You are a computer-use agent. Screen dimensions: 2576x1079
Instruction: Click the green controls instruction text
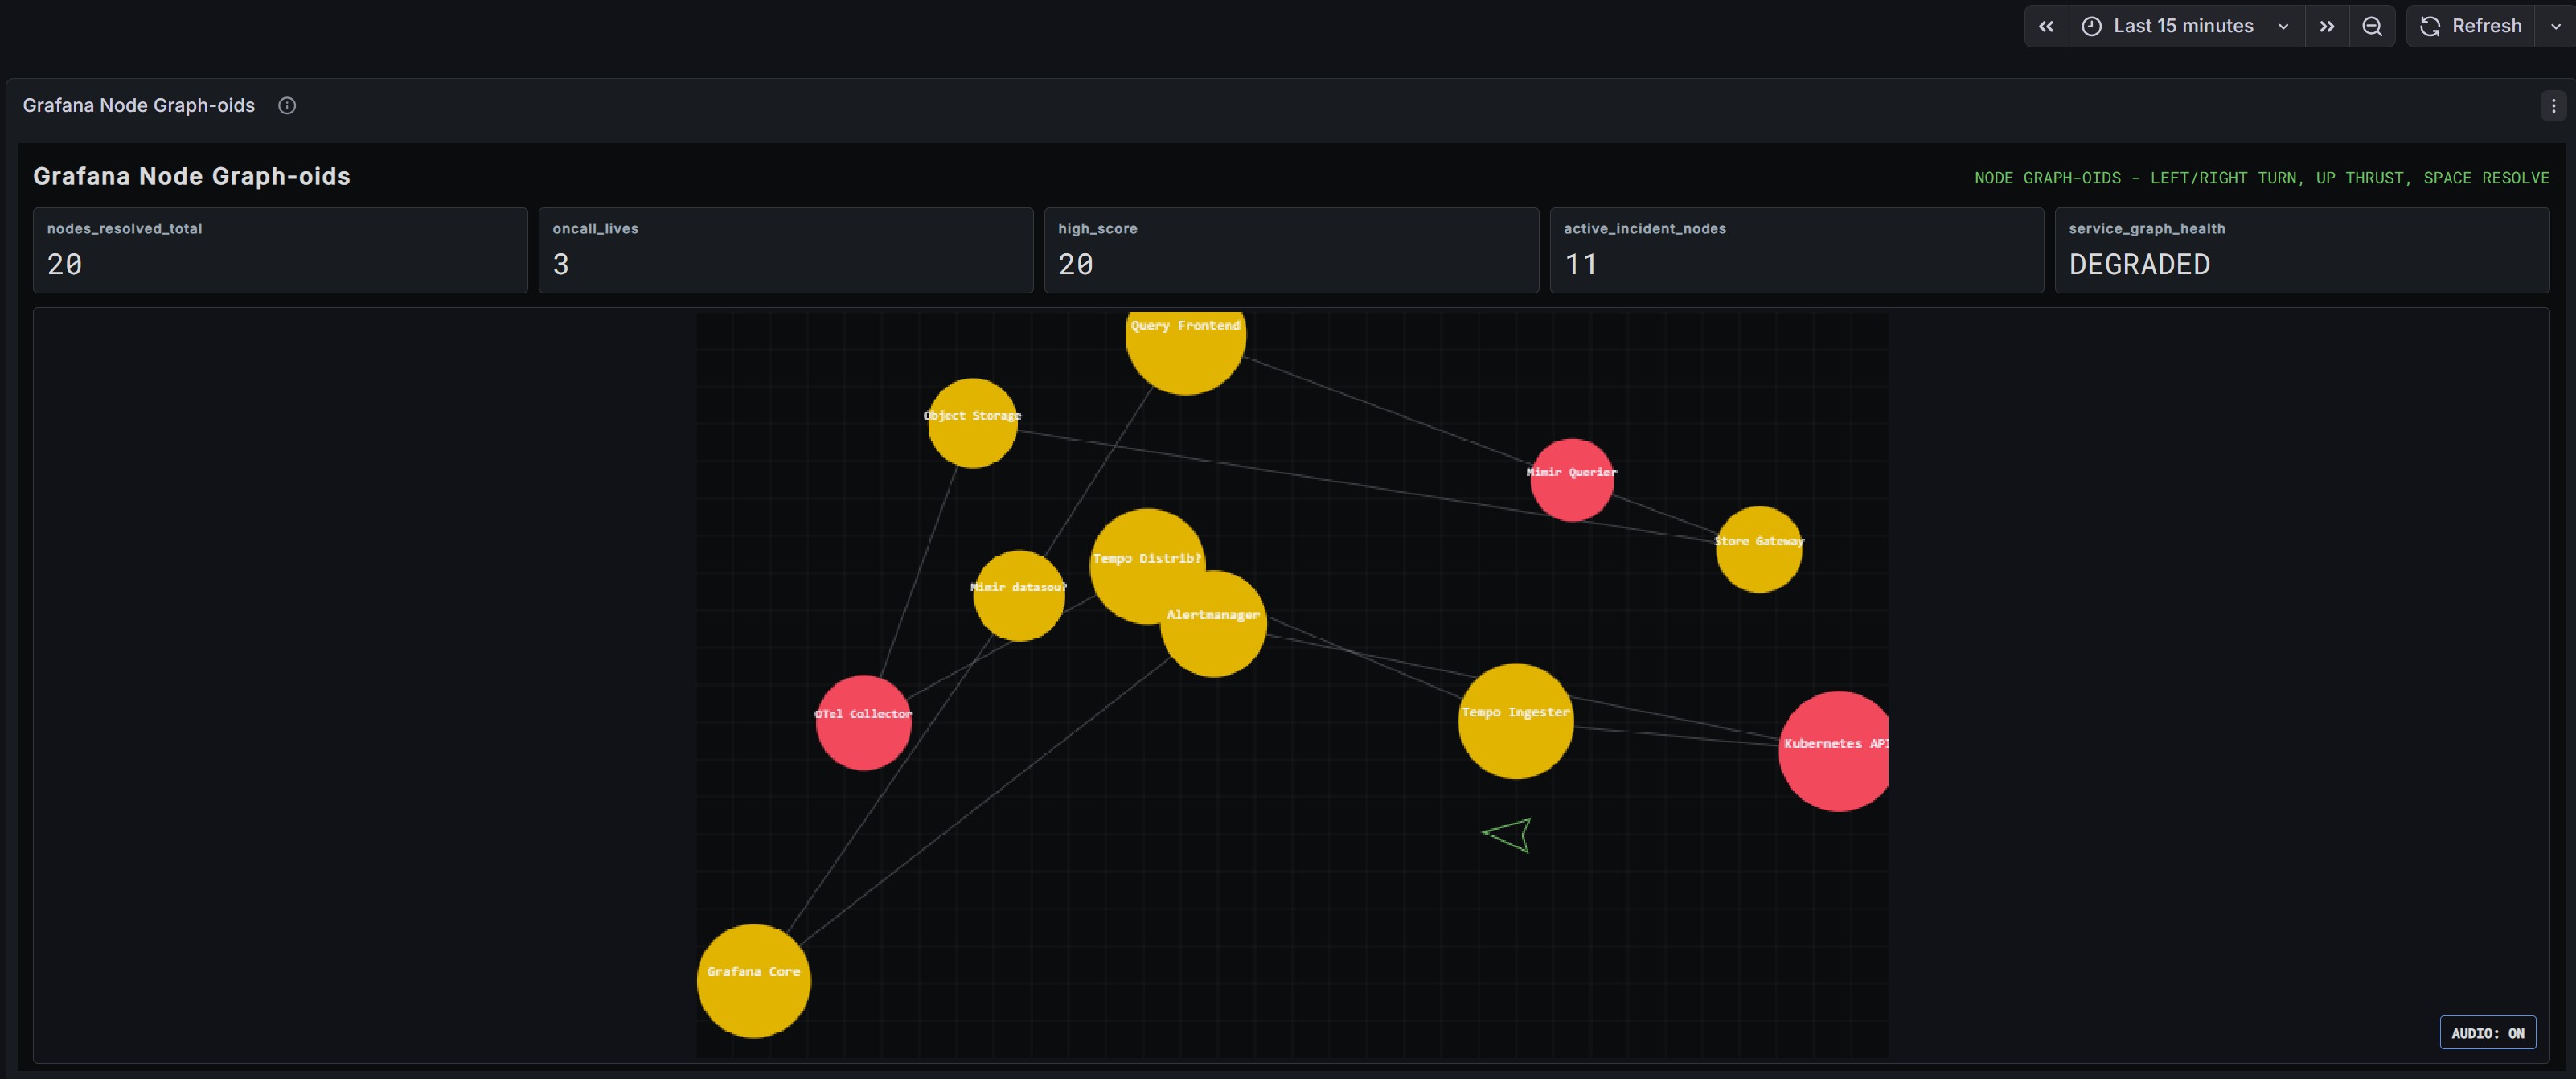coord(2261,178)
